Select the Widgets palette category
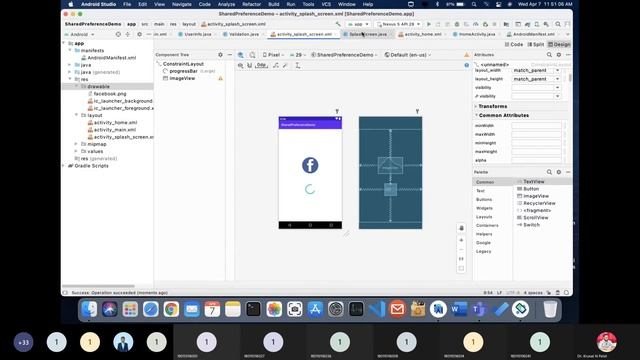This screenshot has width=640, height=360. (484, 208)
